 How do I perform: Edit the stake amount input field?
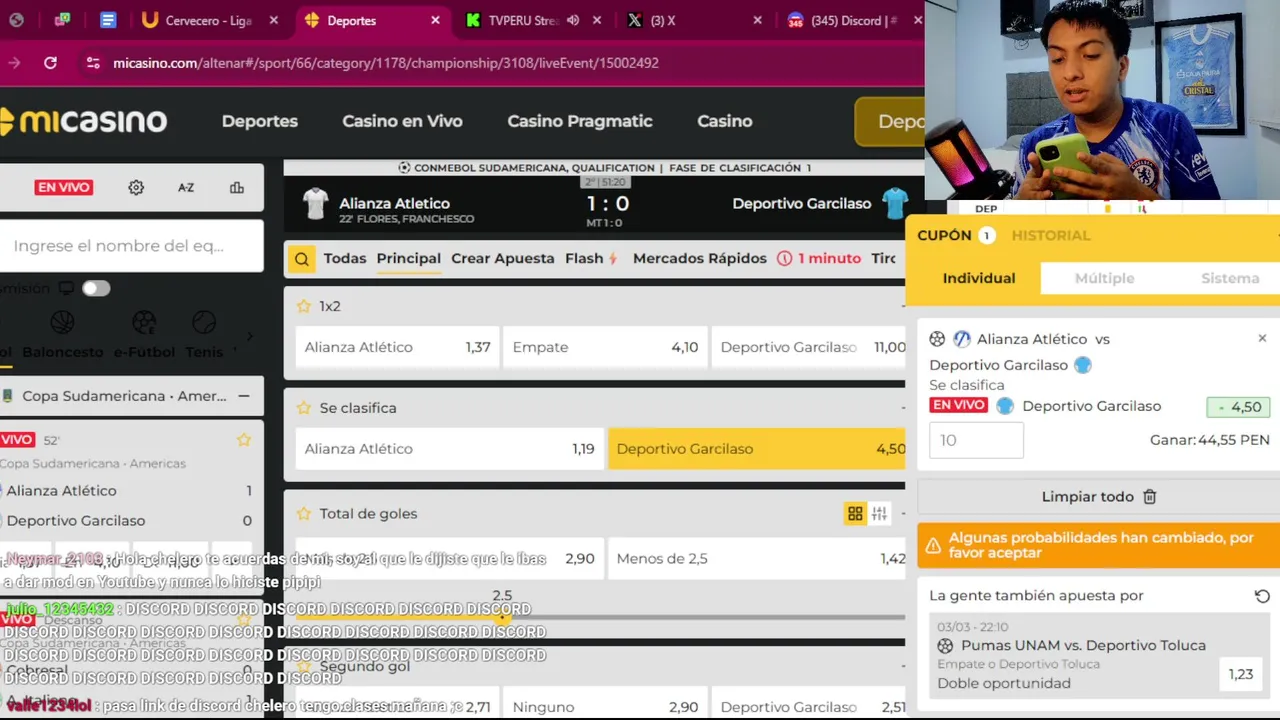[x=976, y=440]
